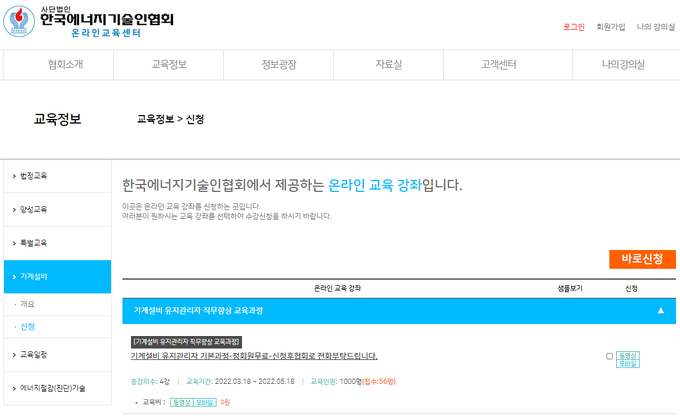Expand the 에너지절감(진단)기술 sidebar item

(57, 388)
